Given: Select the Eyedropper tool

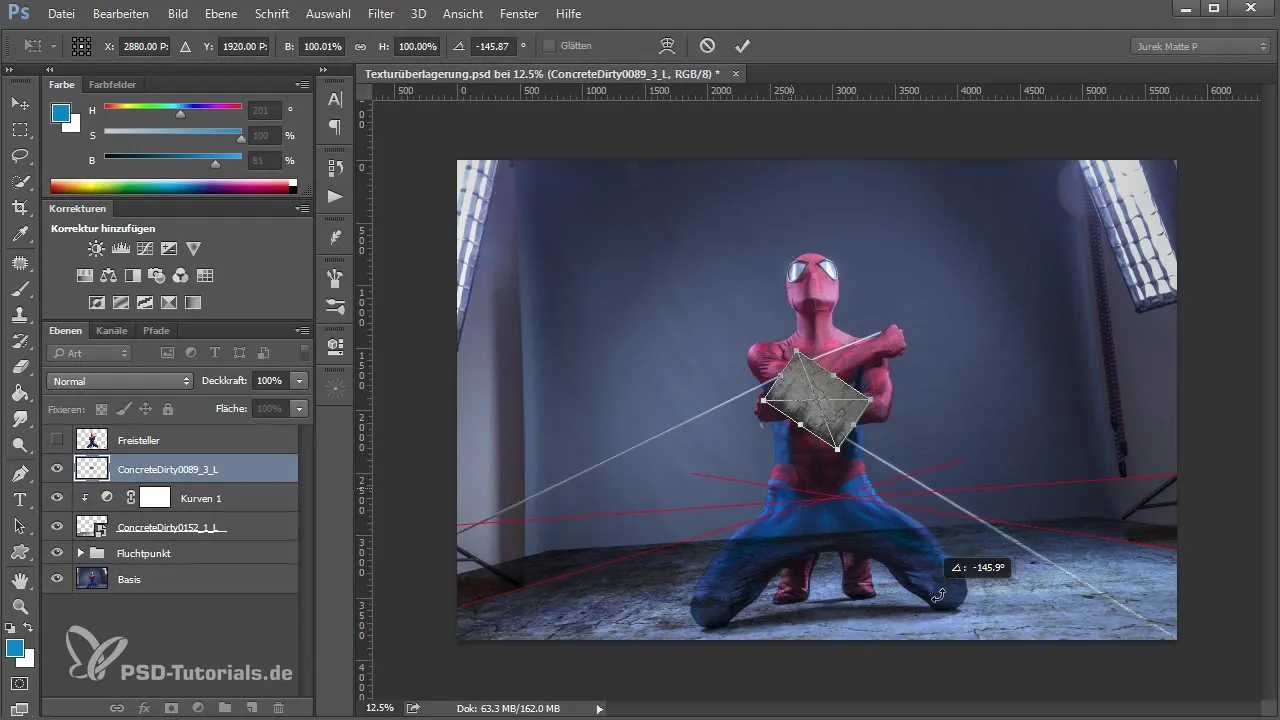Looking at the screenshot, I should click(x=19, y=234).
